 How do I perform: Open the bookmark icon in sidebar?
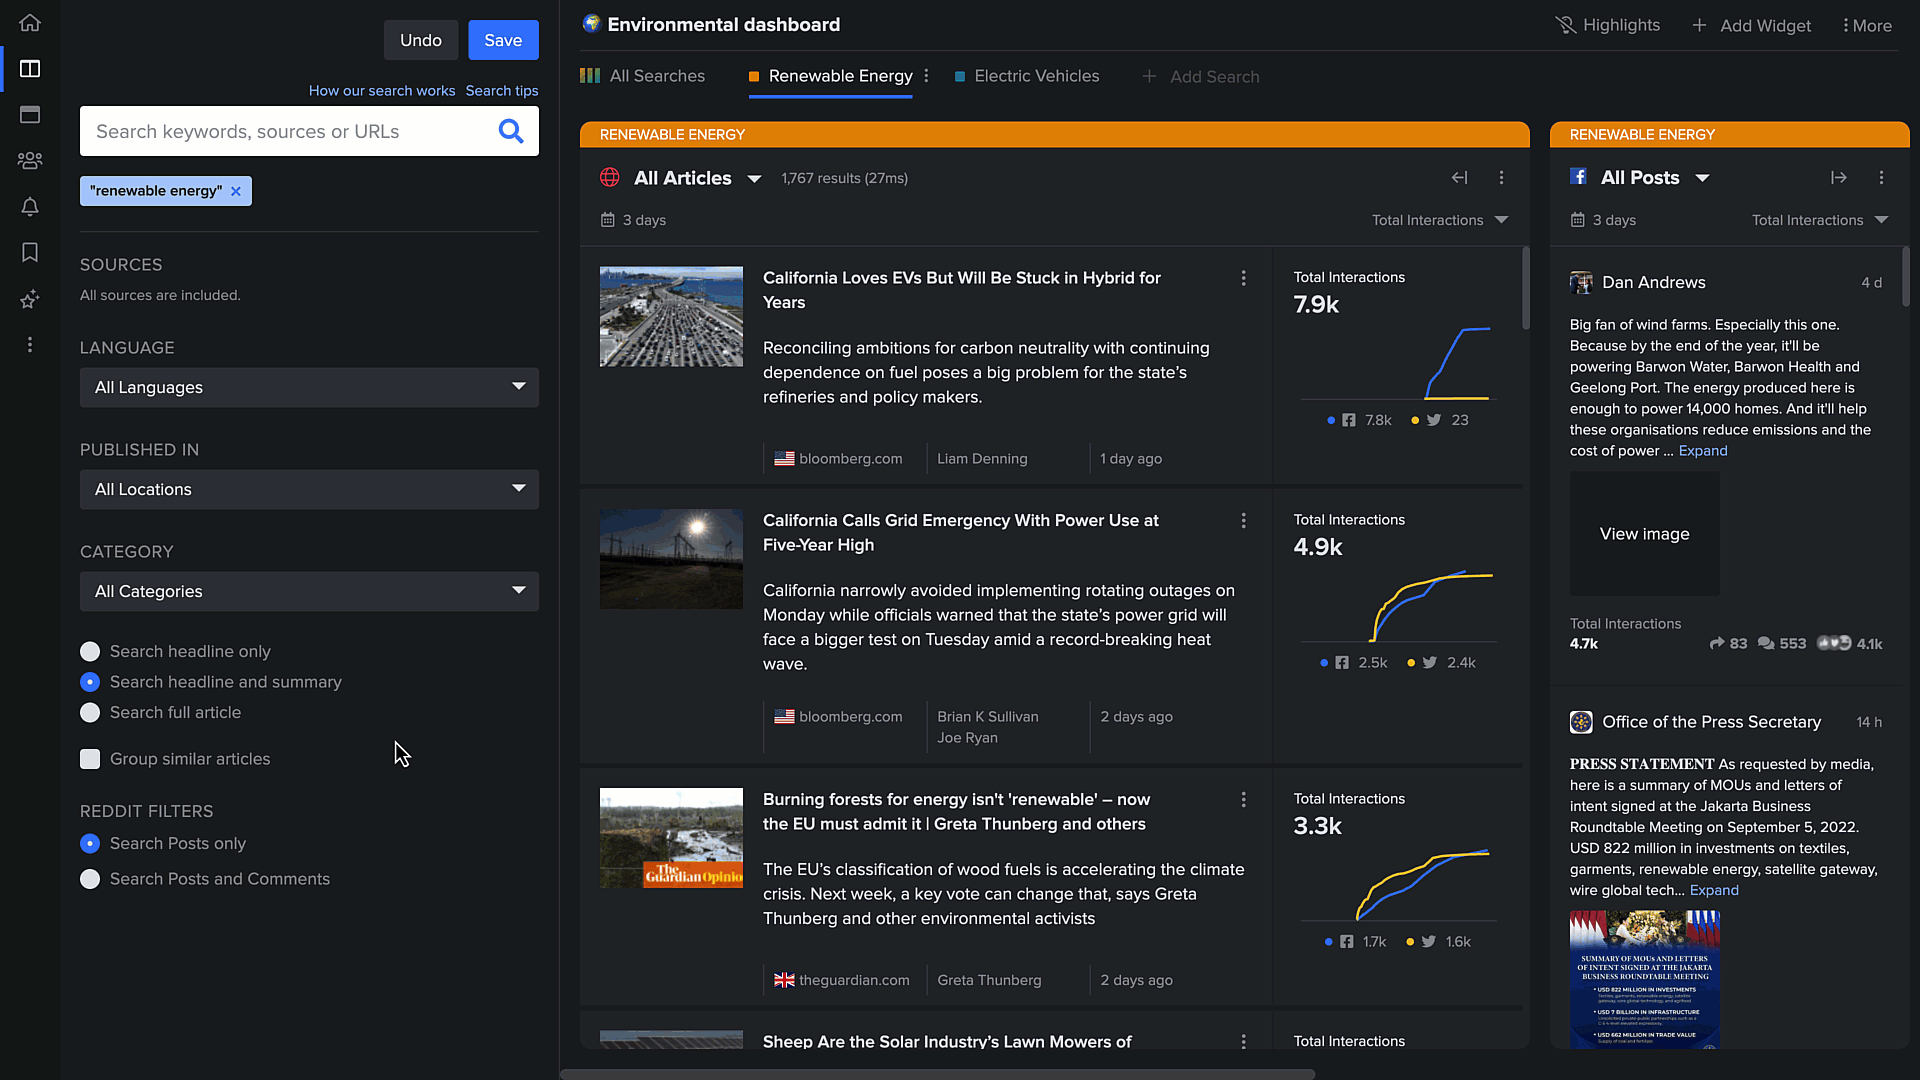(x=30, y=252)
